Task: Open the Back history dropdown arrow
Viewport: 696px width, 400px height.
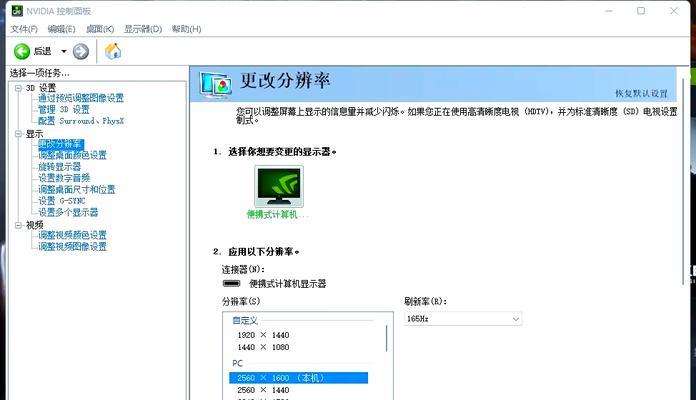Action: (64, 51)
